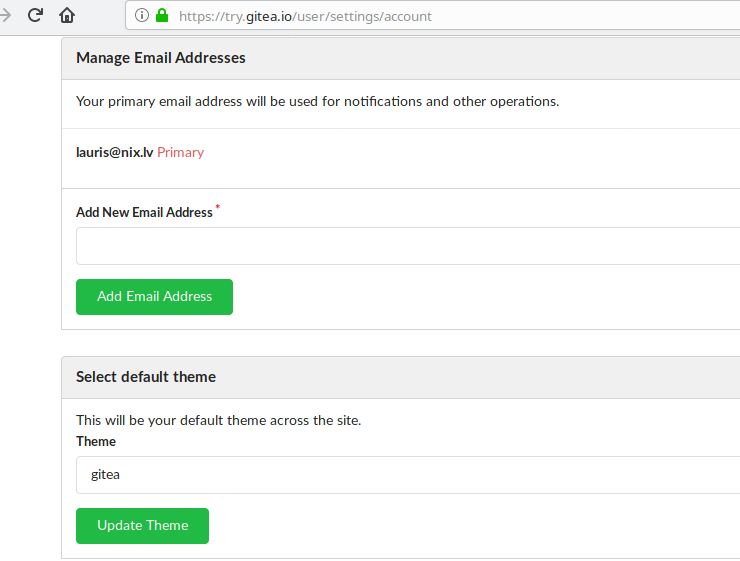Focus the browser address bar URL
Viewport: 740px width, 561px height.
coord(305,17)
